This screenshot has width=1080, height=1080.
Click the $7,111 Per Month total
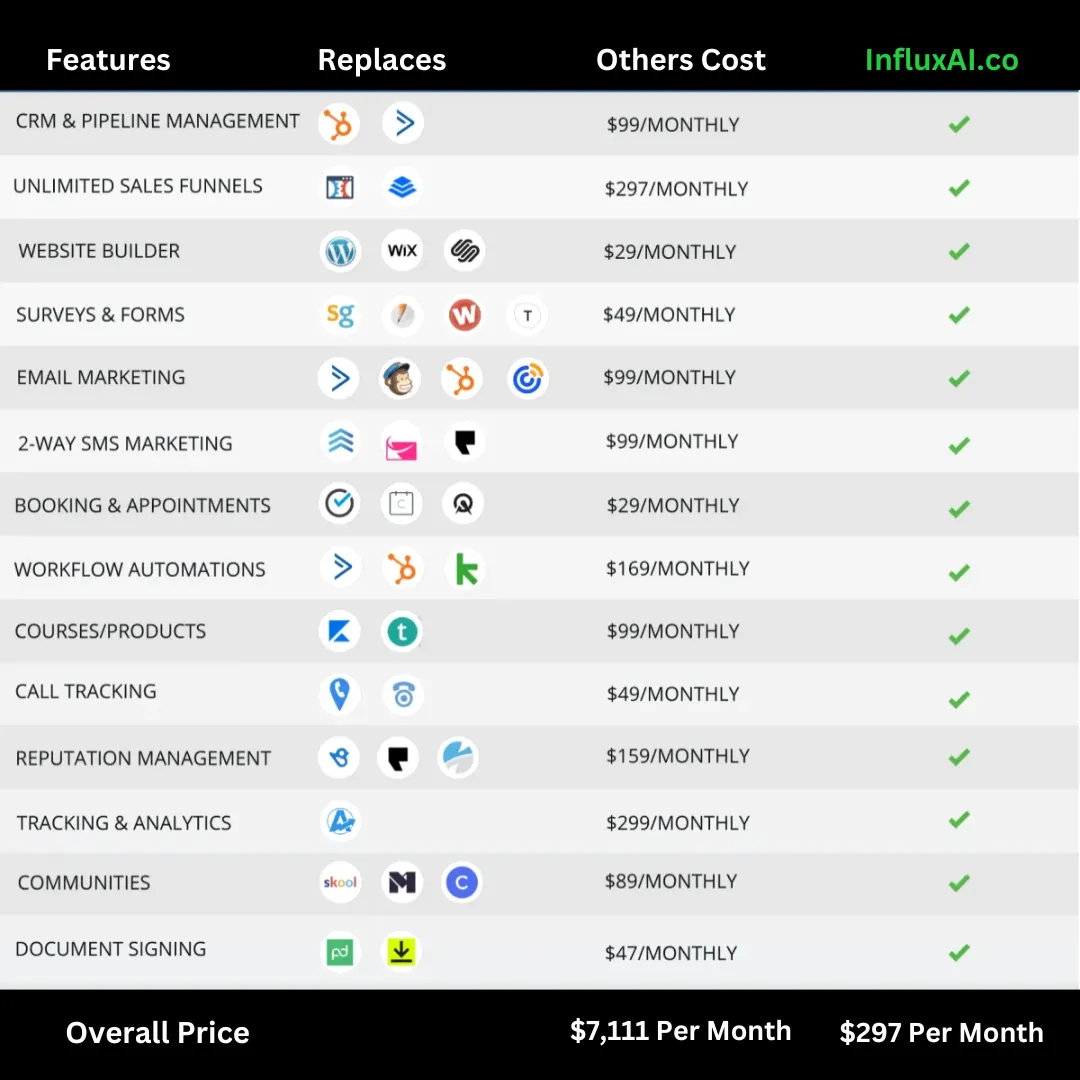[x=680, y=1031]
